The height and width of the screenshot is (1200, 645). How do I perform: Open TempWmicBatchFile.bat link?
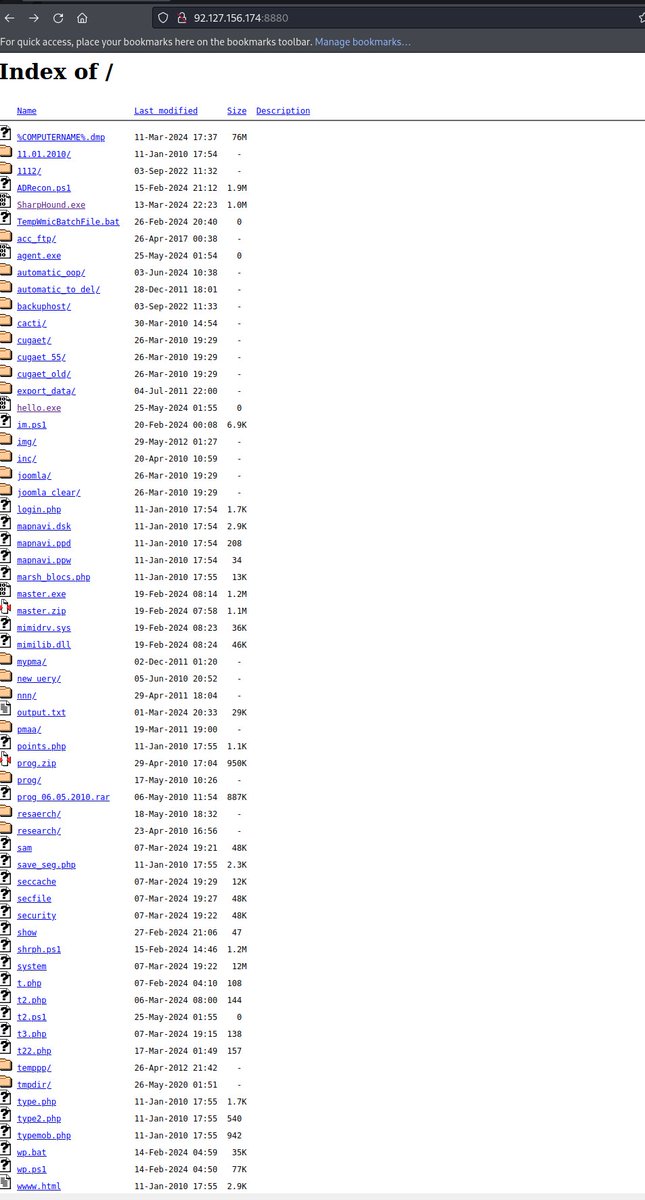tap(68, 222)
